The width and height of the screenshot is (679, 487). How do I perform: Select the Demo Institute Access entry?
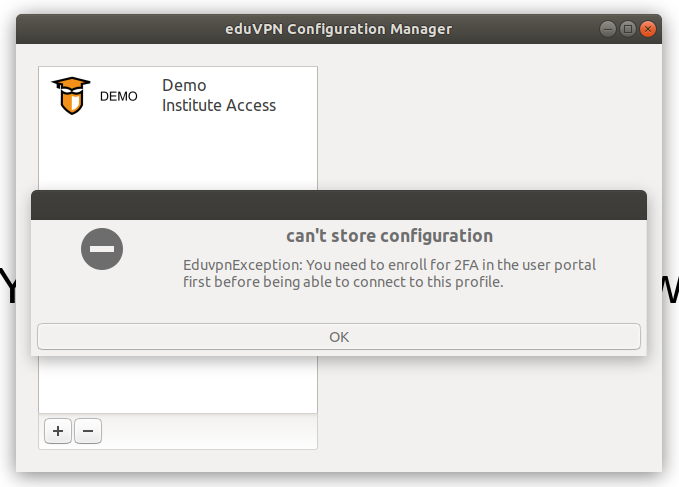click(x=178, y=96)
